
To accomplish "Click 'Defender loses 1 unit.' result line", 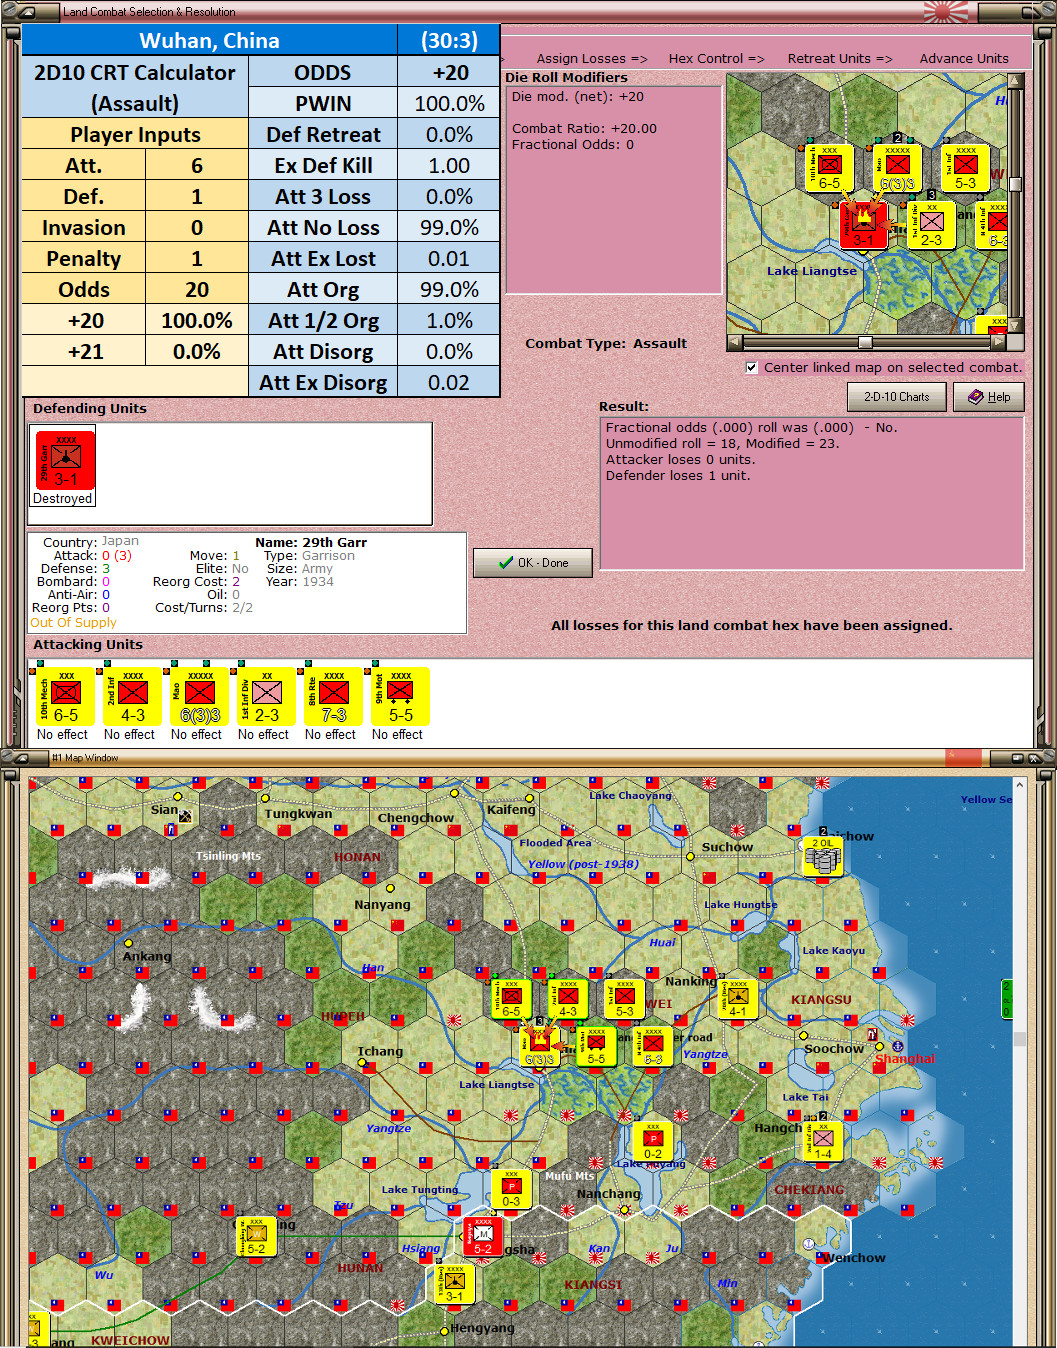I will [678, 475].
